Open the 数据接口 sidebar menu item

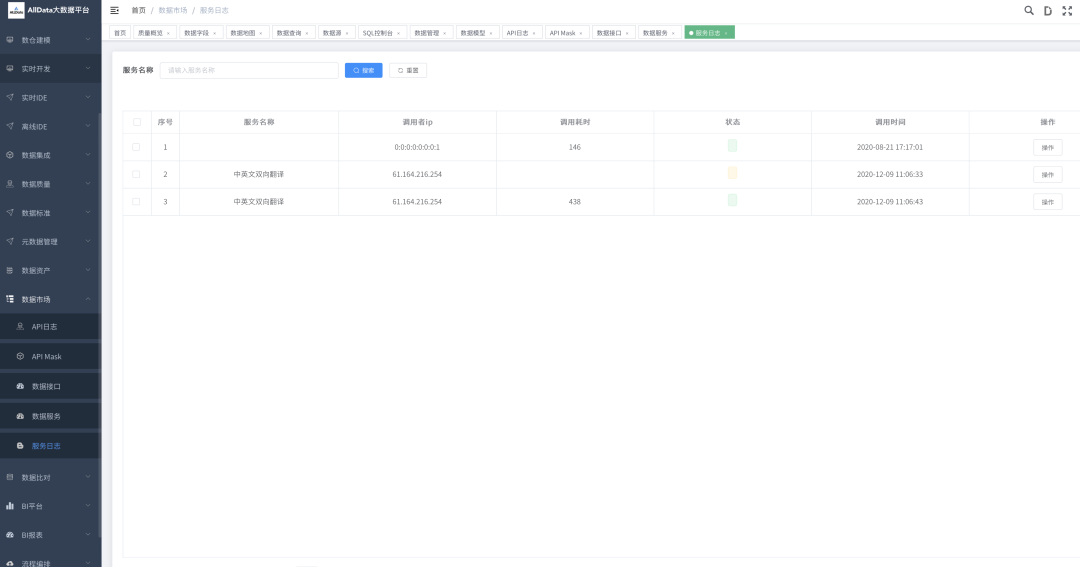[x=46, y=386]
